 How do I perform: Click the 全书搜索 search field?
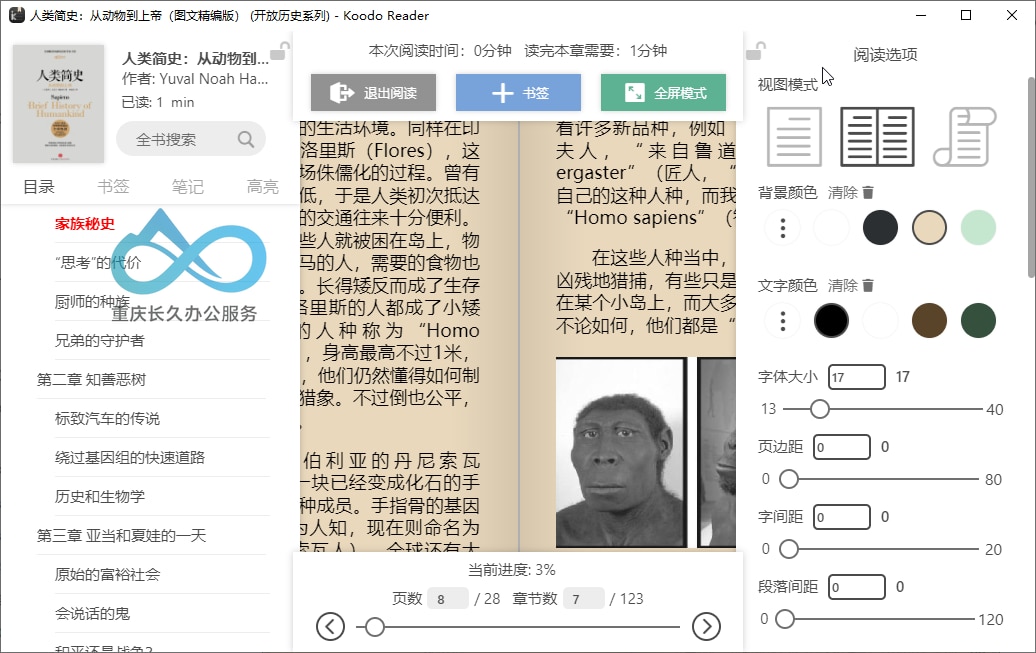[191, 139]
